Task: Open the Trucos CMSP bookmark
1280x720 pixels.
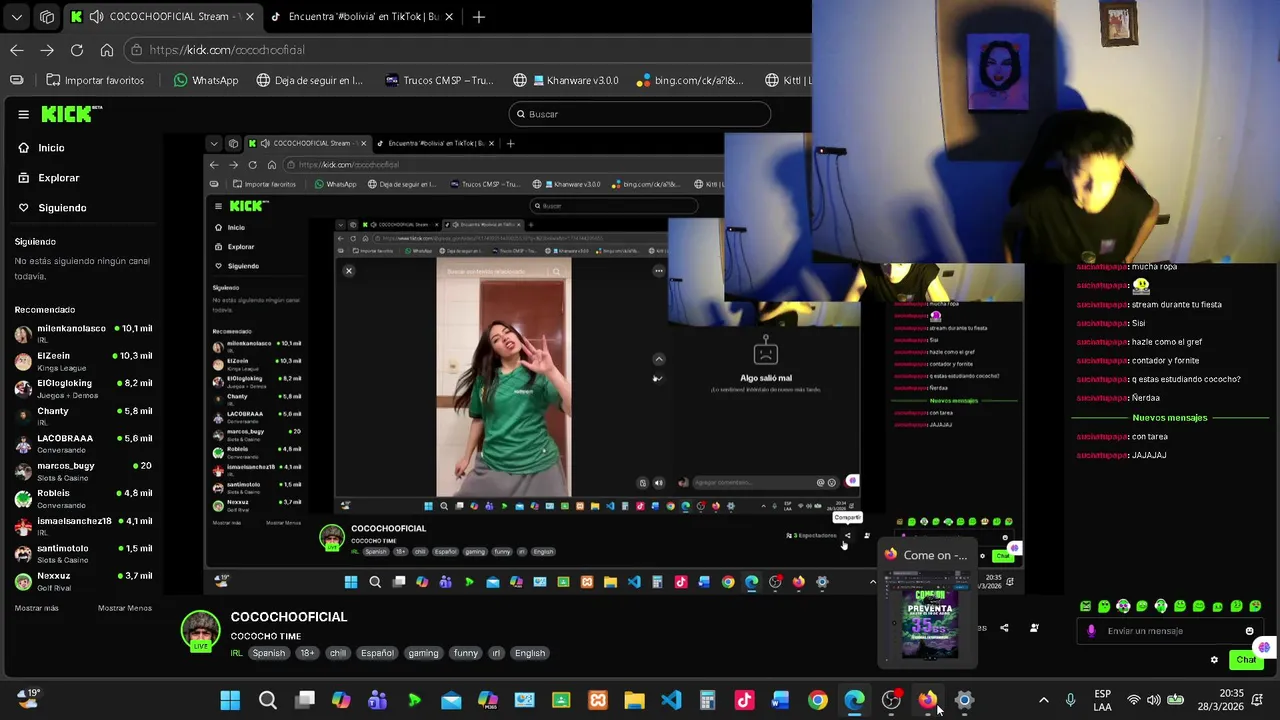Action: point(439,80)
